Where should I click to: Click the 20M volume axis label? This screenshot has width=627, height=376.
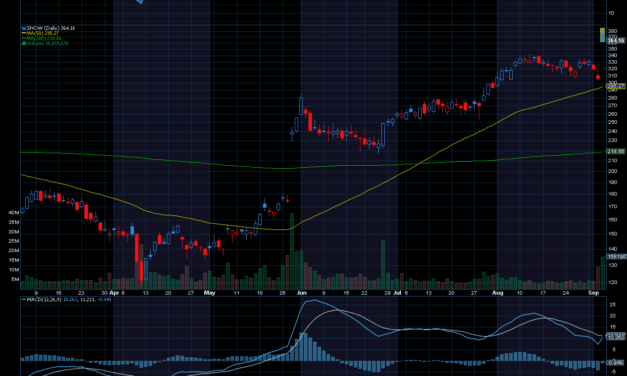point(14,250)
